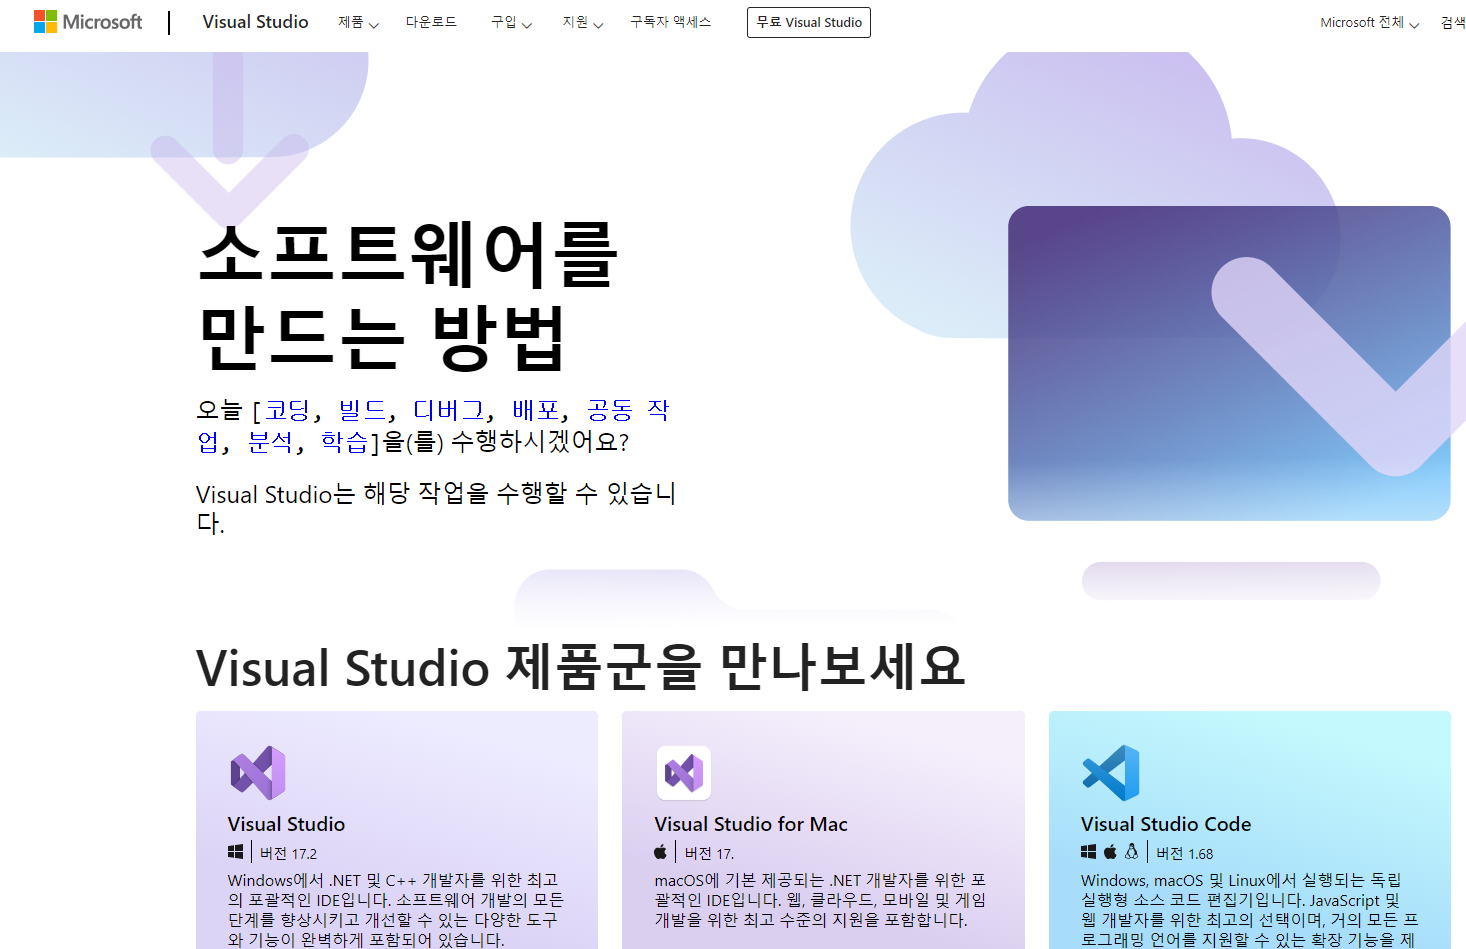Follow the 분석 link
The image size is (1466, 949).
(270, 442)
